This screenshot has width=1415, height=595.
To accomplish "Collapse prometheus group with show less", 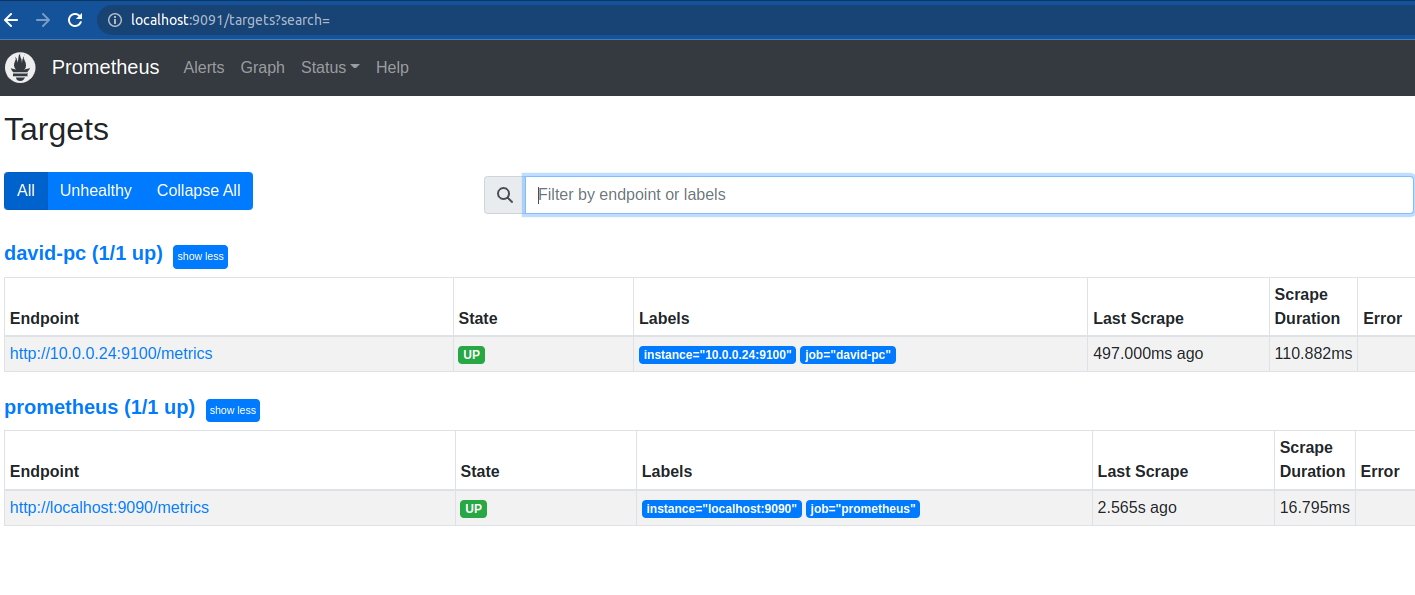I will click(x=233, y=410).
